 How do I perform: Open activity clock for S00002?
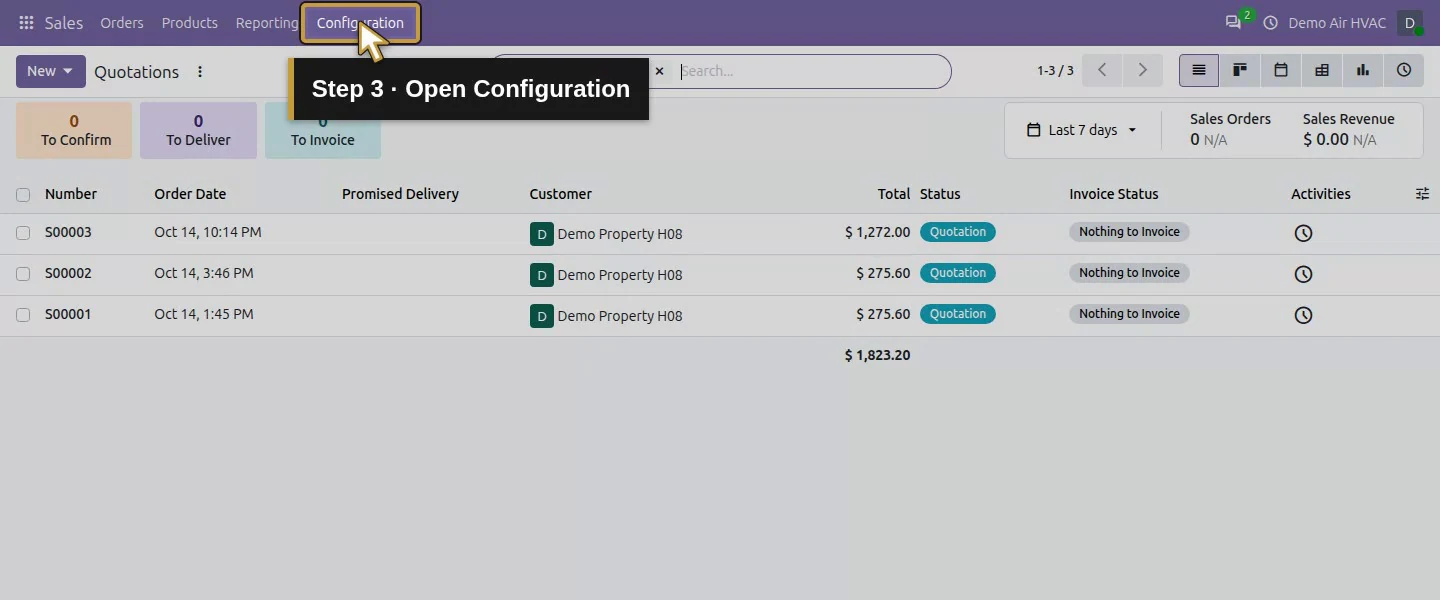[x=1303, y=274]
